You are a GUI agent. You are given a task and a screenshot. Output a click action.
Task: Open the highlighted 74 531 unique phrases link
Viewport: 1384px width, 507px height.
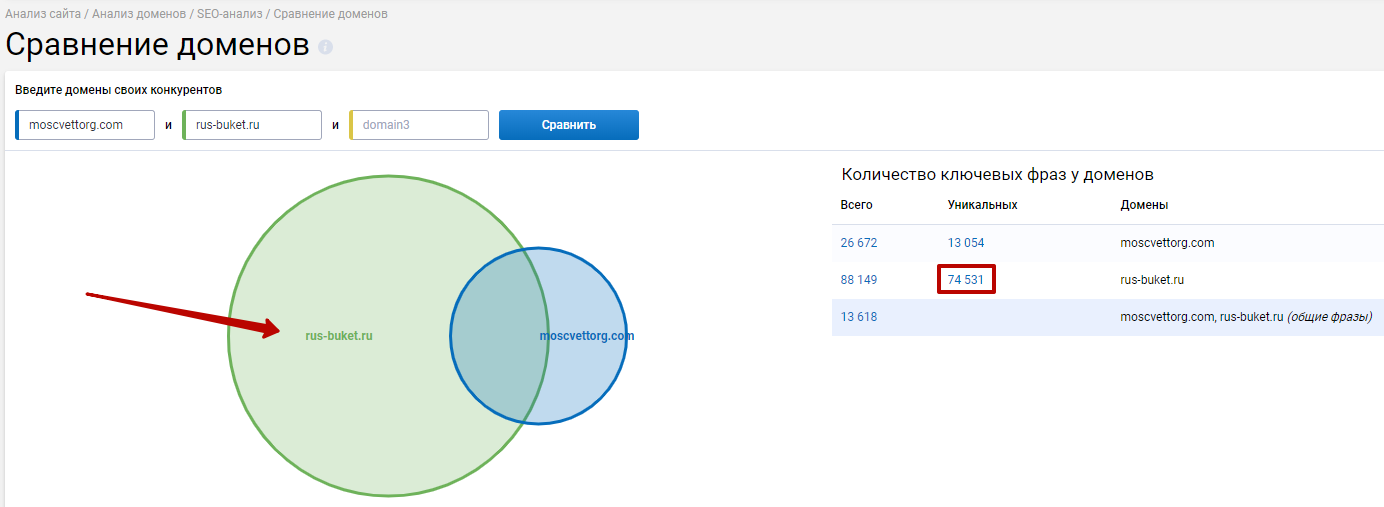coord(966,280)
